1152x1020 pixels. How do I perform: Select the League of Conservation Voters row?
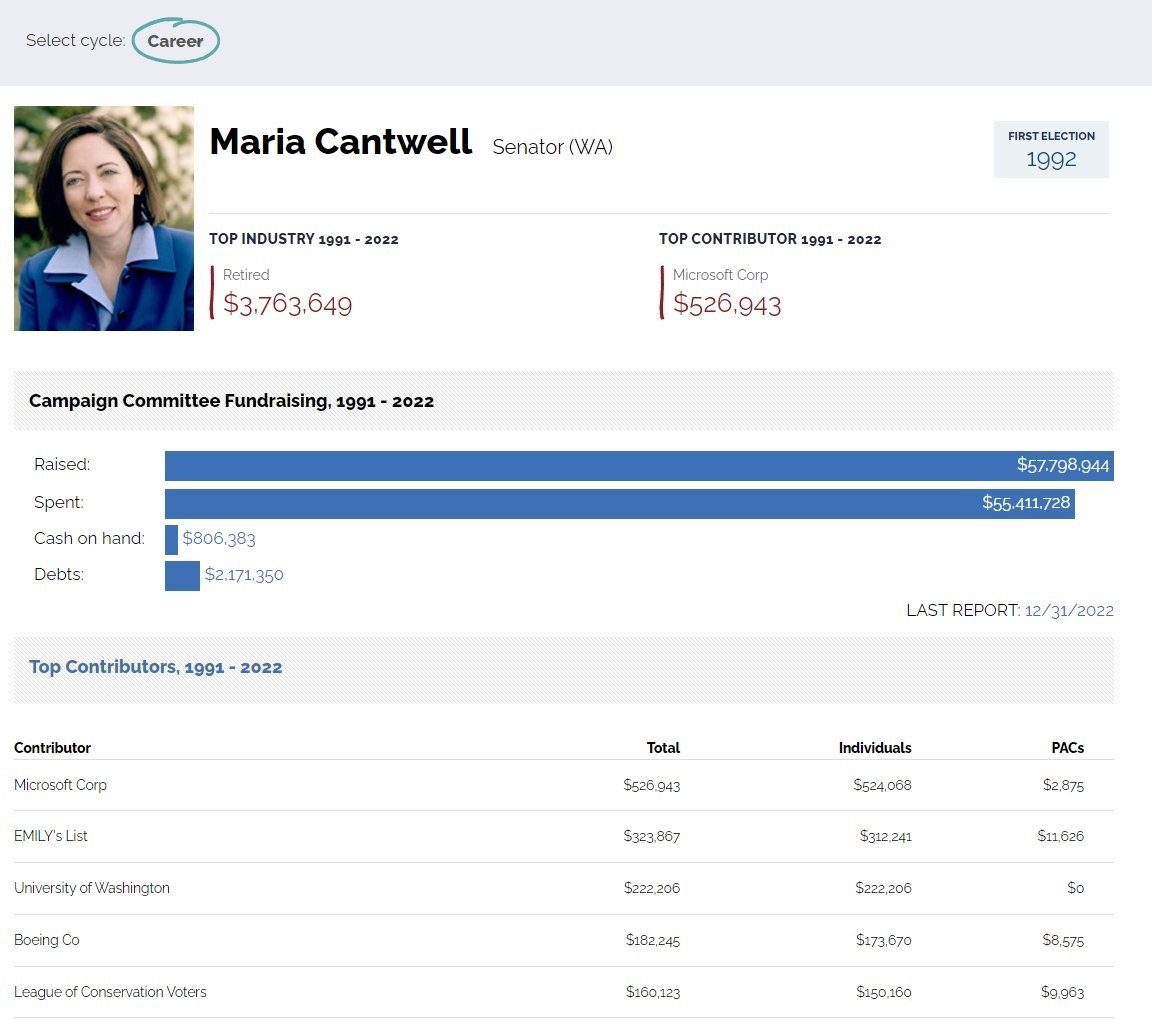tap(564, 992)
